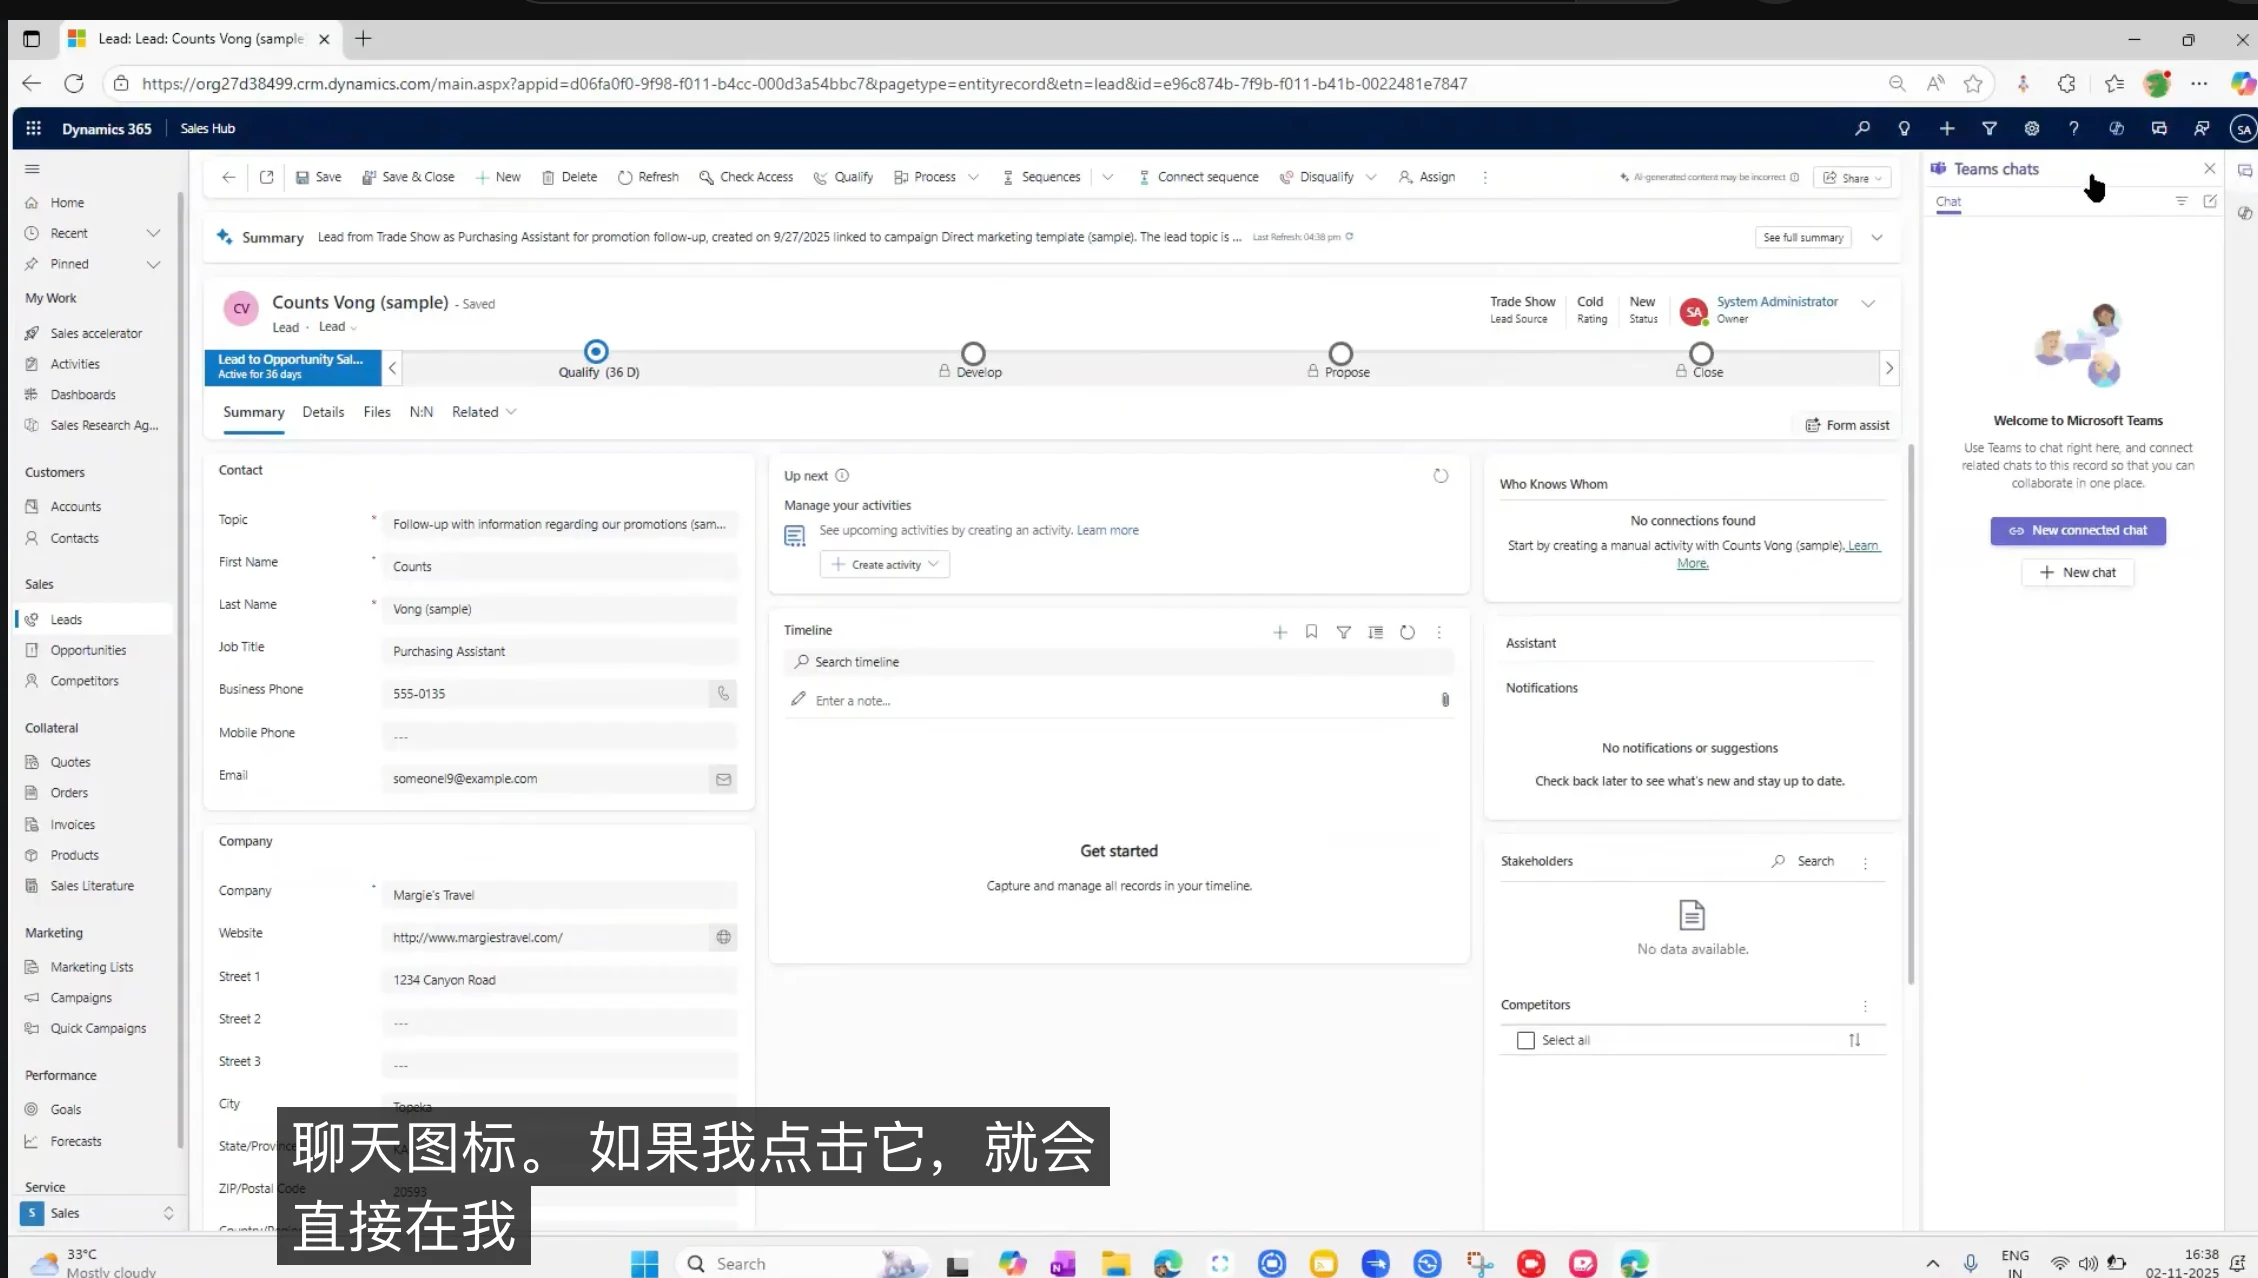The width and height of the screenshot is (2258, 1278).
Task: Open the Create activity dropdown
Action: coord(885,564)
